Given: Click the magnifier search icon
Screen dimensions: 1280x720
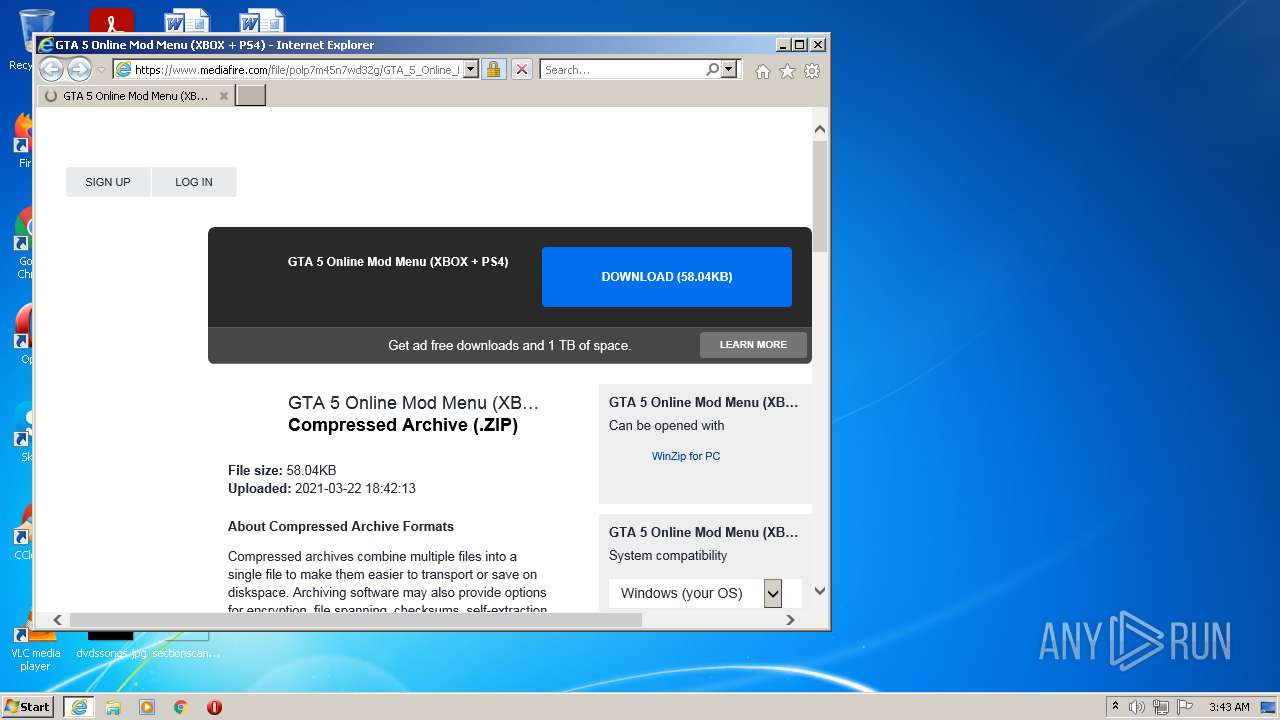Looking at the screenshot, I should coord(712,70).
